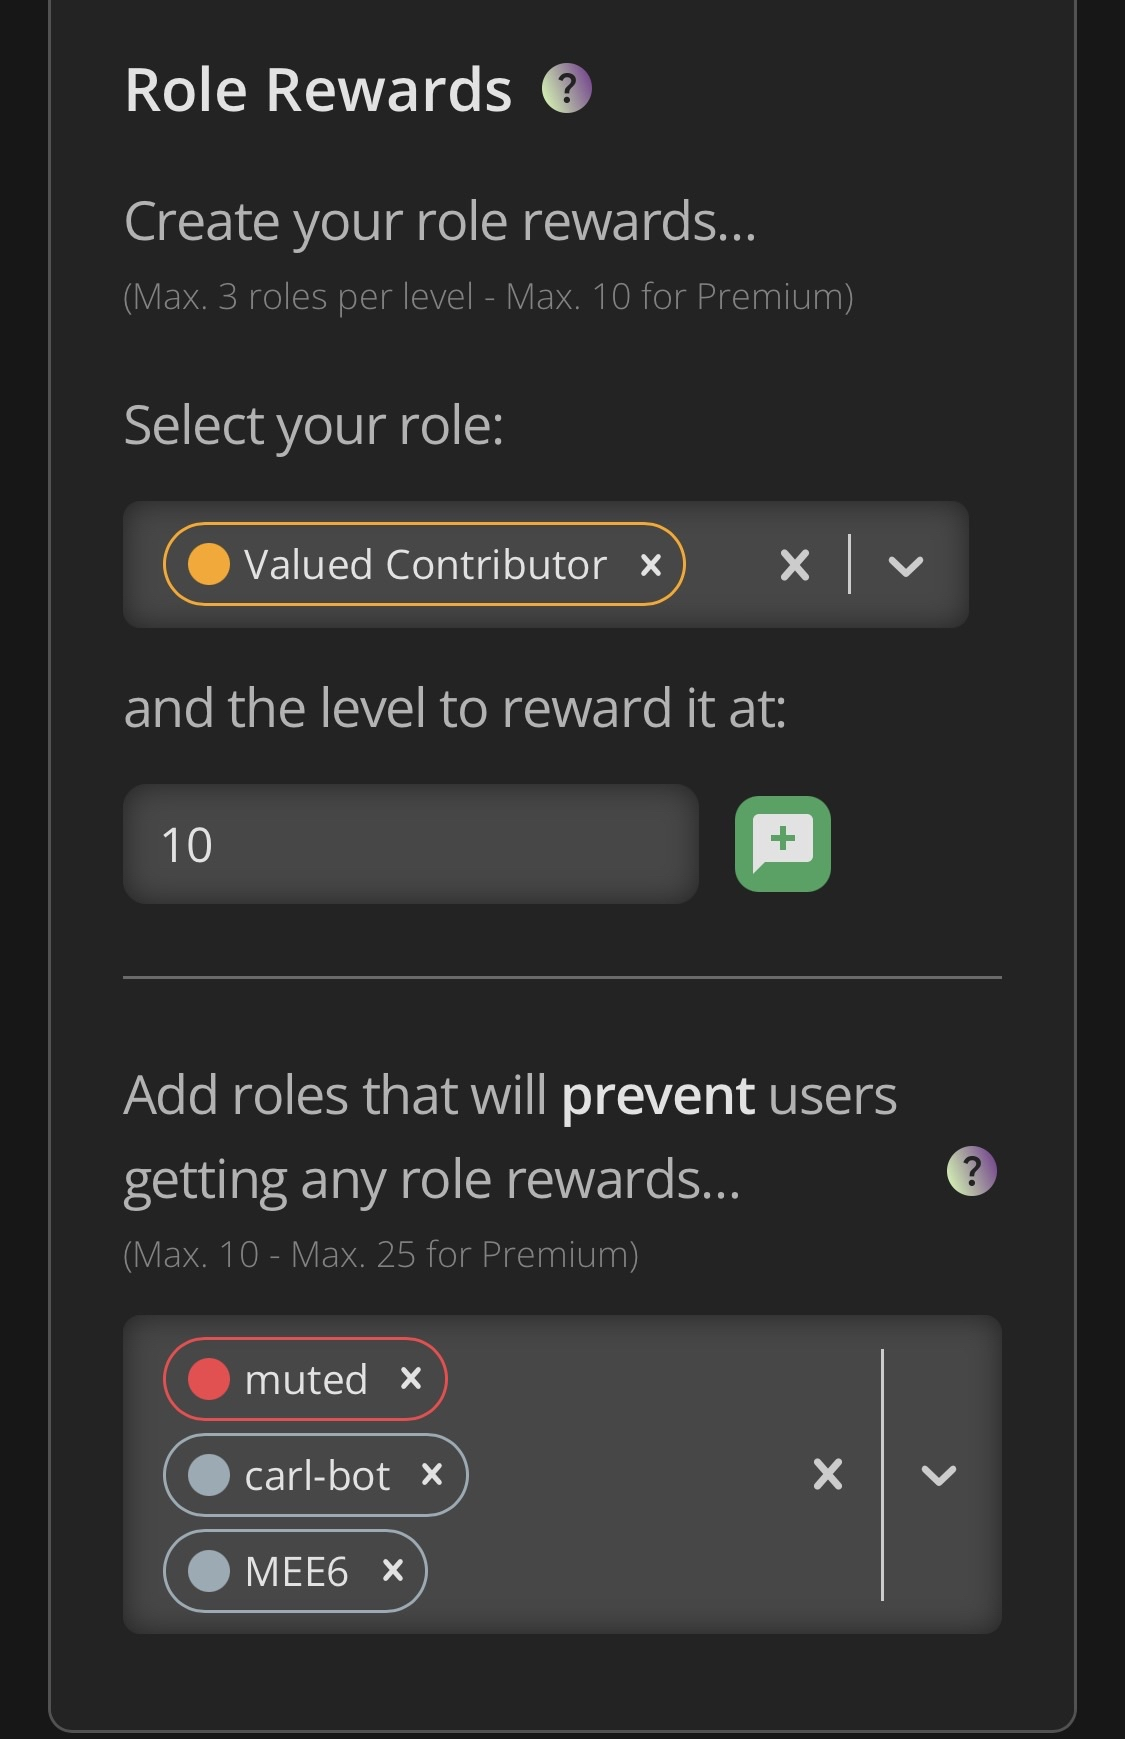Viewport: 1125px width, 1739px height.
Task: Expand the role selection dropdown arrow
Action: point(906,565)
